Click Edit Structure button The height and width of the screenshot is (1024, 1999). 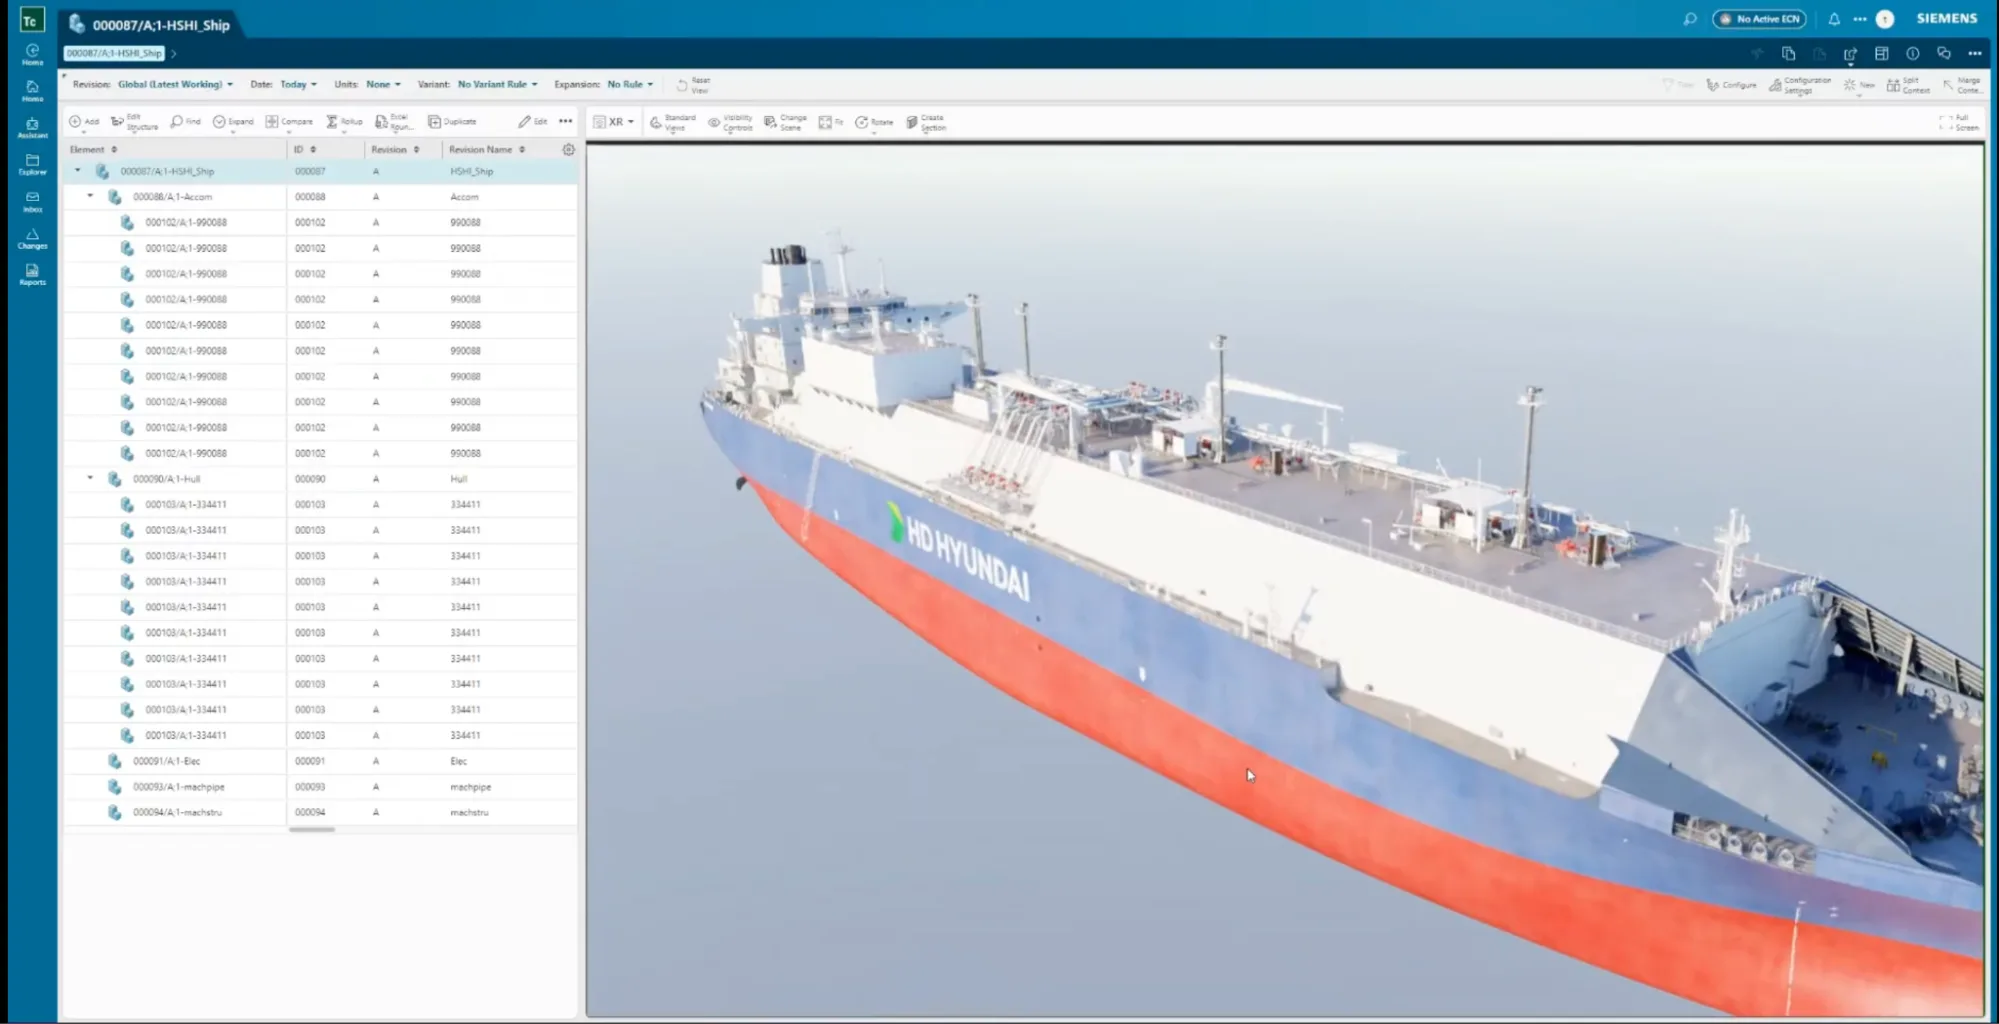(134, 122)
